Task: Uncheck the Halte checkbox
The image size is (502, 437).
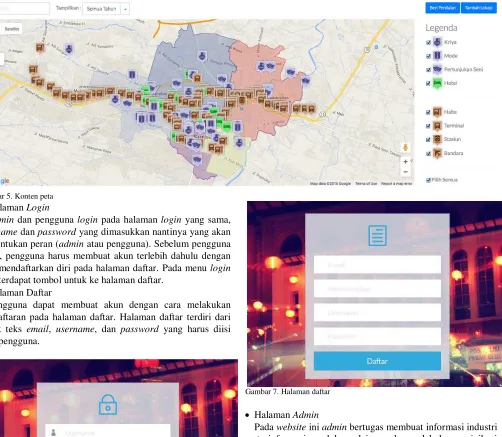Action: tap(428, 112)
